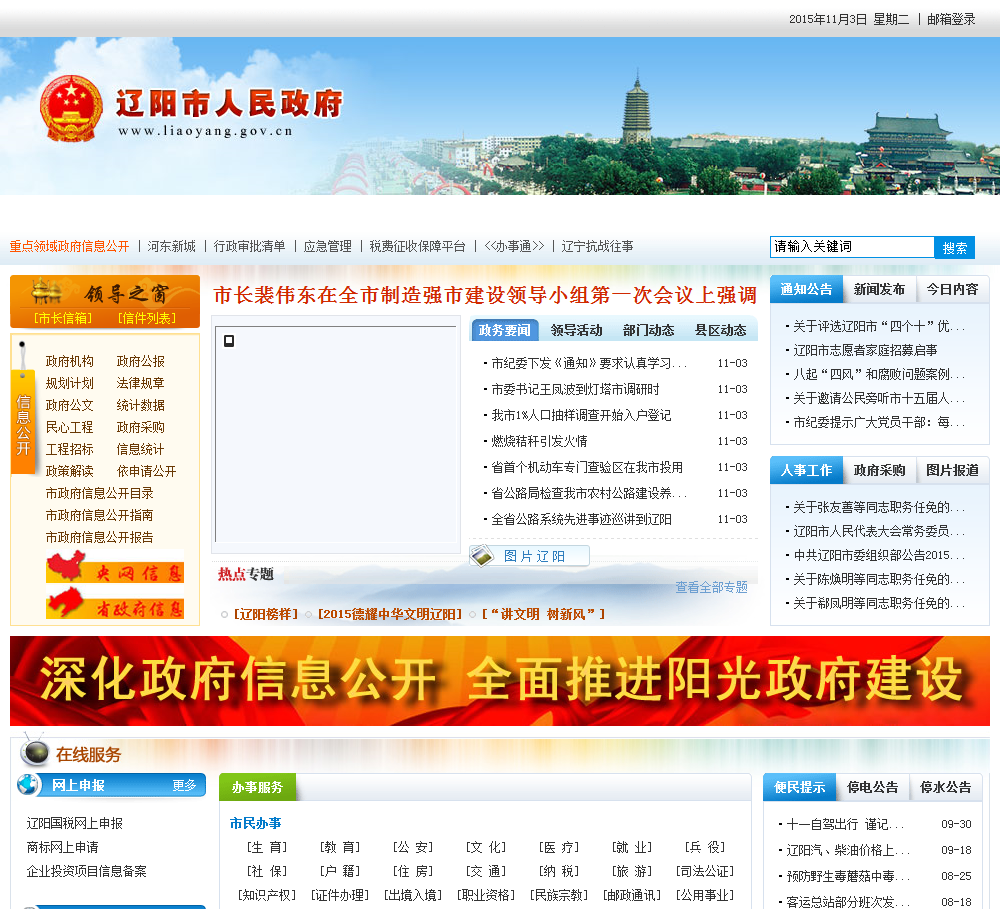Open 辽宁抗战往事 navigation item

click(x=598, y=246)
